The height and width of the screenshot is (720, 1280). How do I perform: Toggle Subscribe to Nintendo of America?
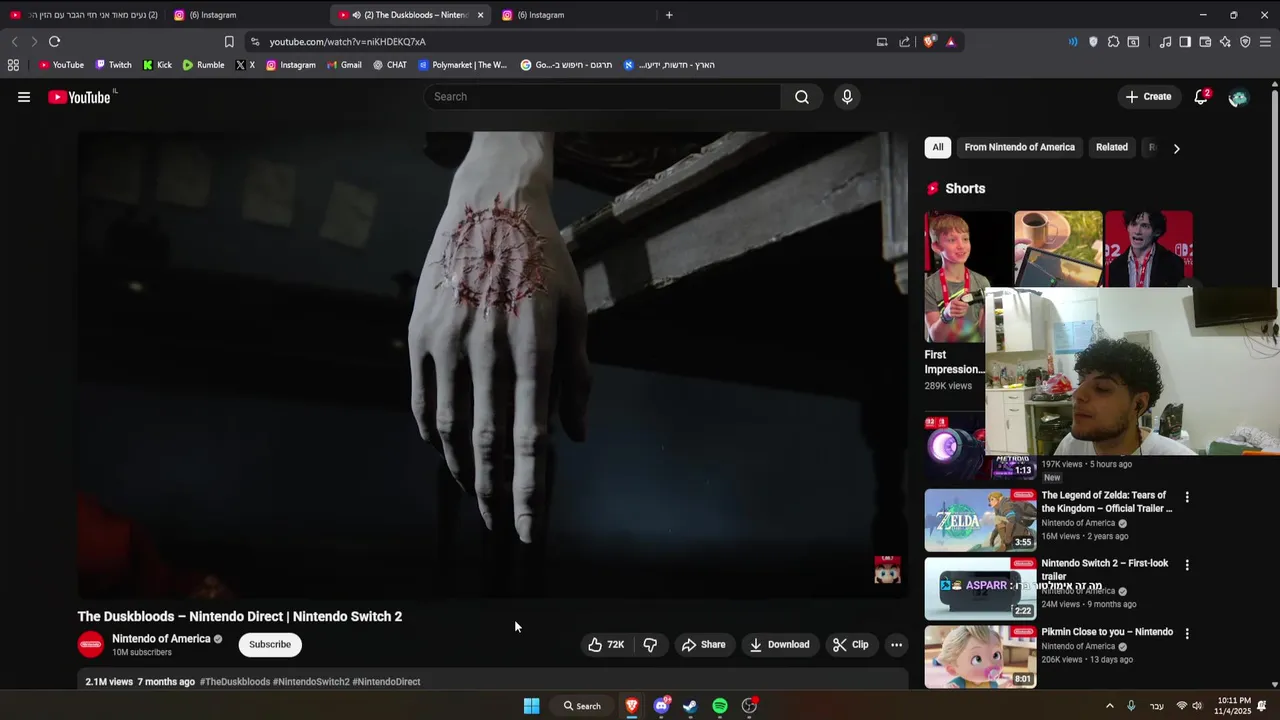pos(270,645)
